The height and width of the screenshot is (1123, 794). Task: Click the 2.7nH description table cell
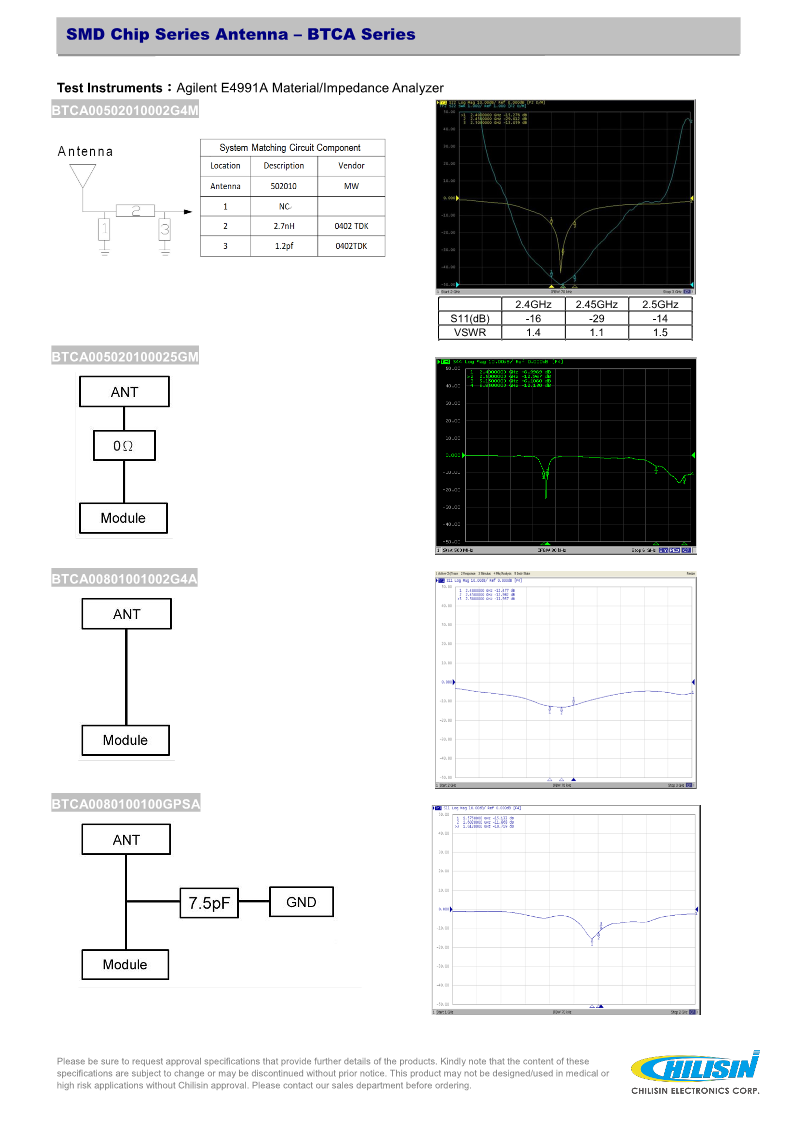[284, 226]
